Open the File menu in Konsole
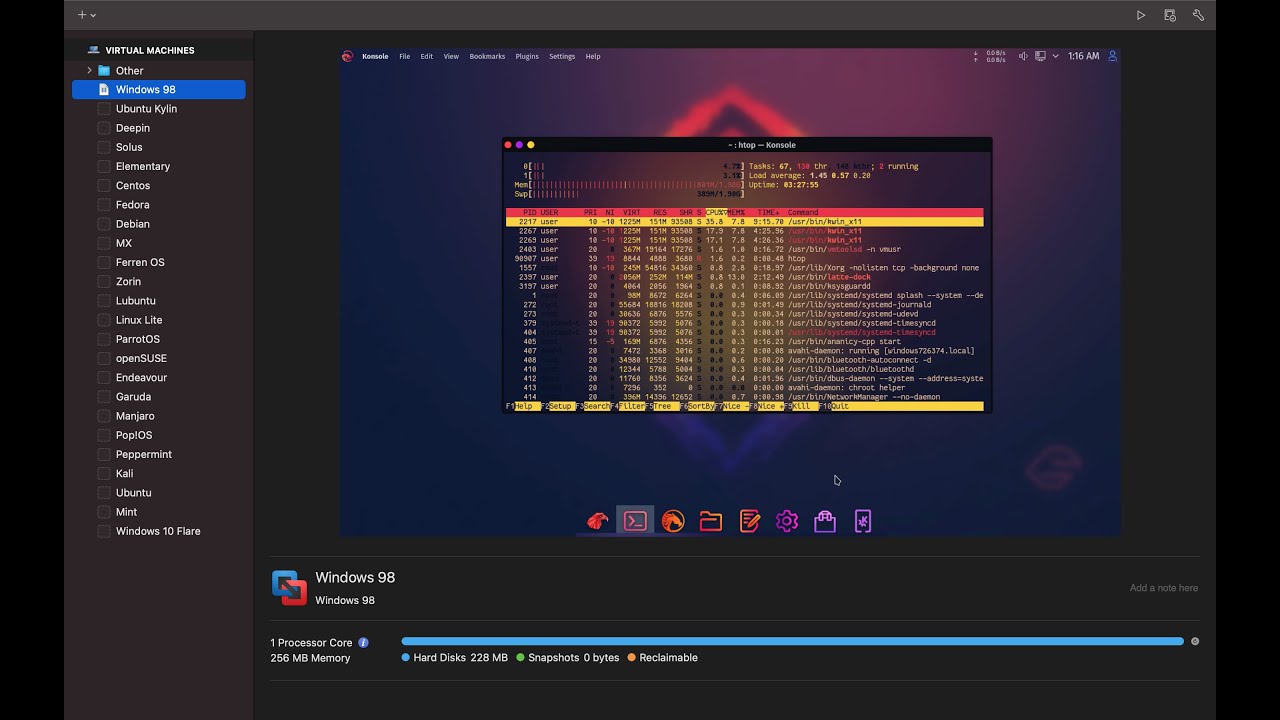The image size is (1280, 720). pos(405,57)
